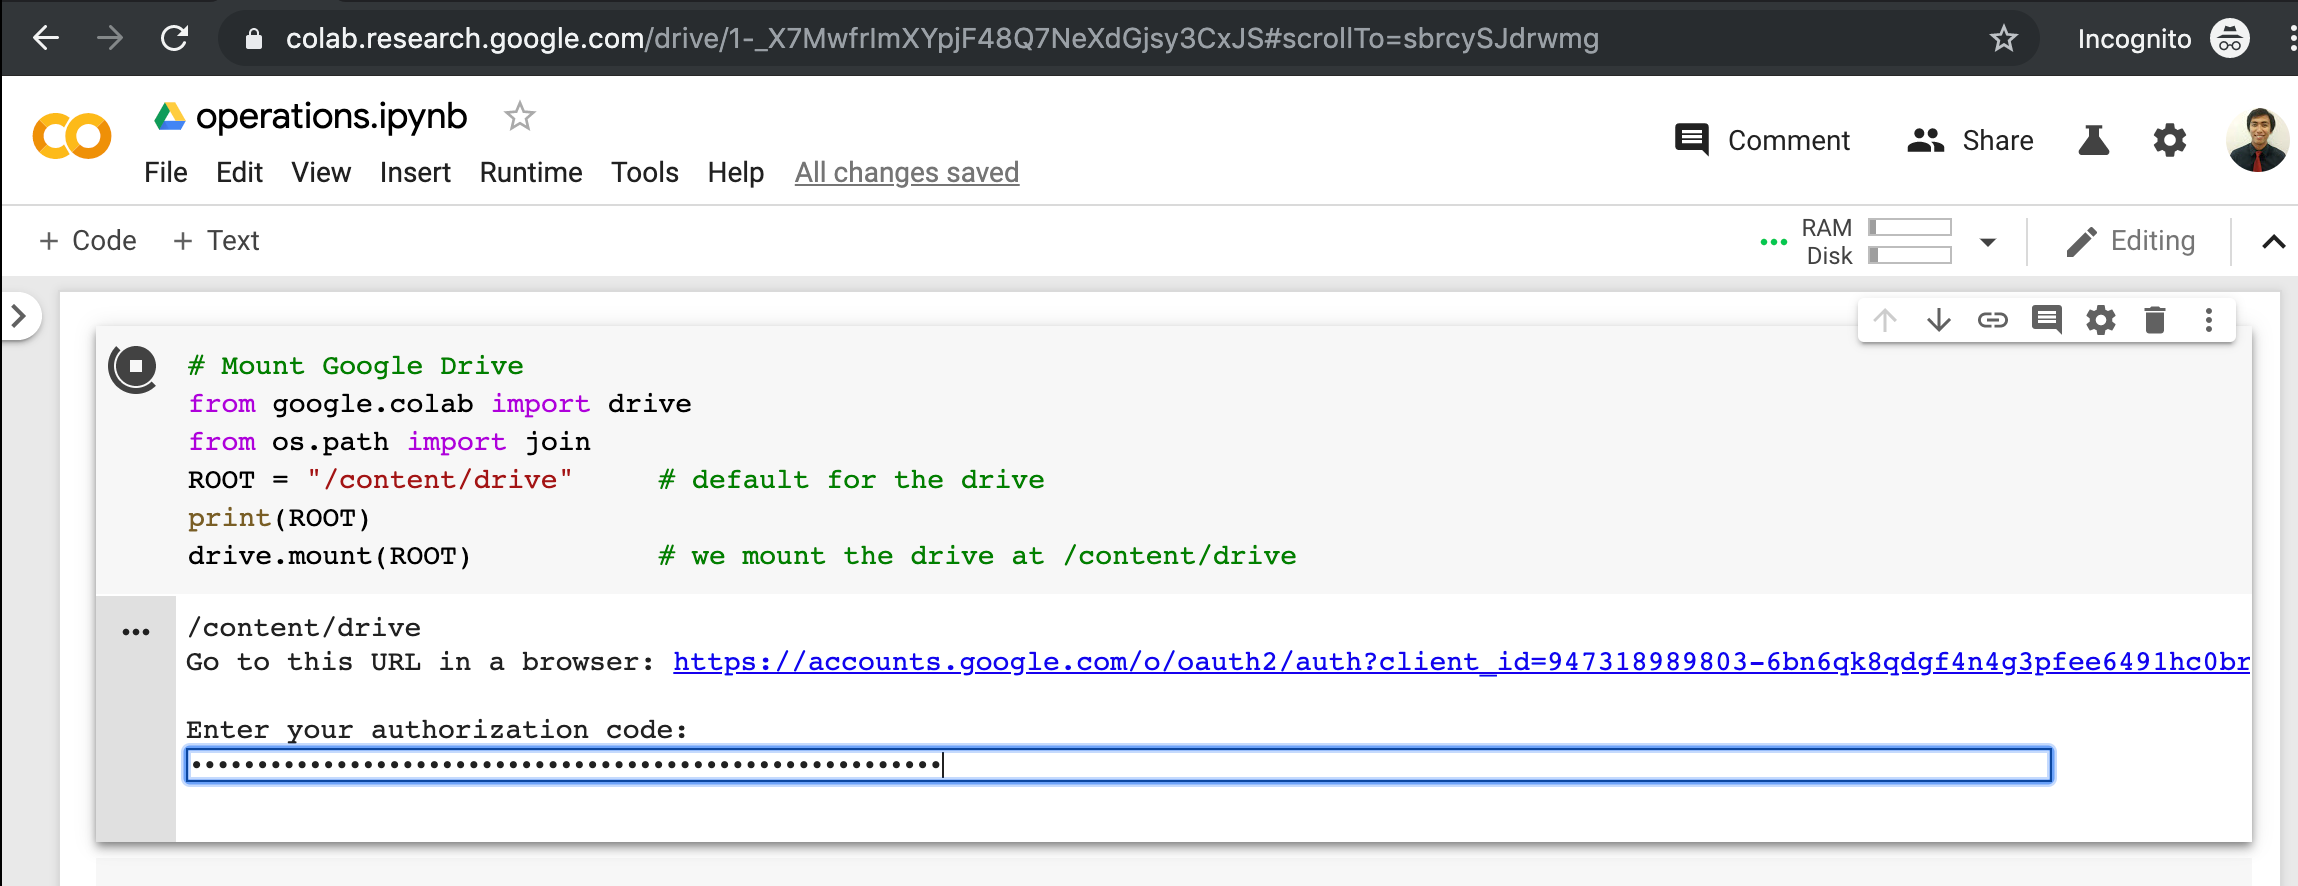Click the RAM usage bar
The image size is (2298, 886).
(1910, 227)
